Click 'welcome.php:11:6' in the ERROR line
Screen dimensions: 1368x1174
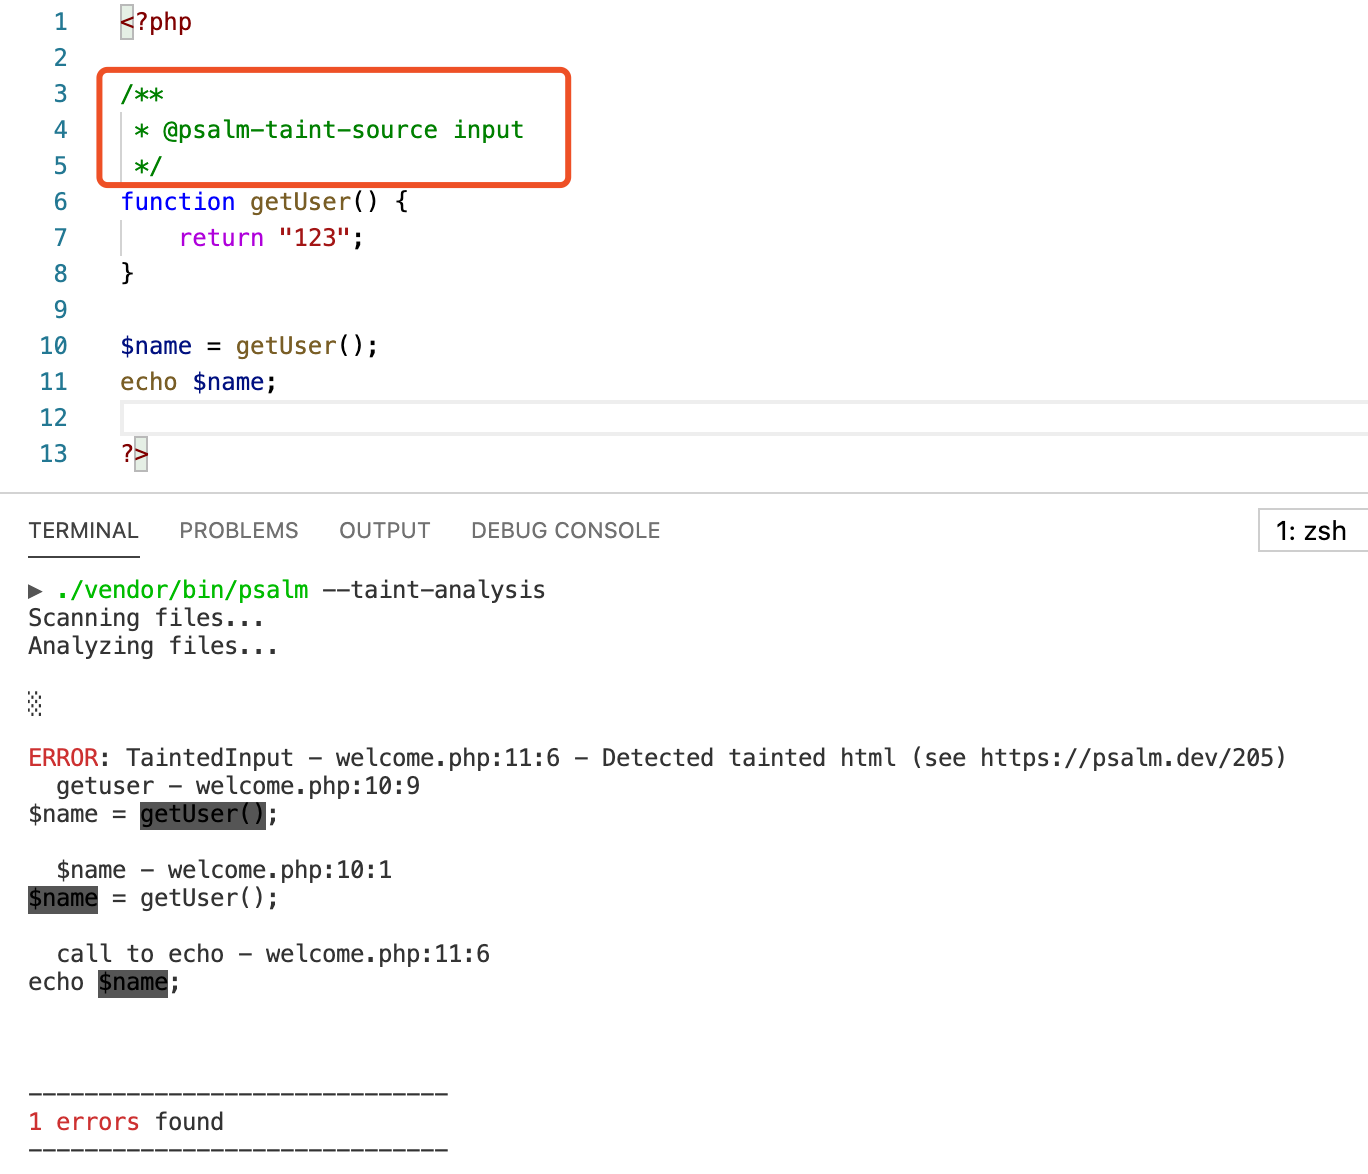click(x=448, y=758)
